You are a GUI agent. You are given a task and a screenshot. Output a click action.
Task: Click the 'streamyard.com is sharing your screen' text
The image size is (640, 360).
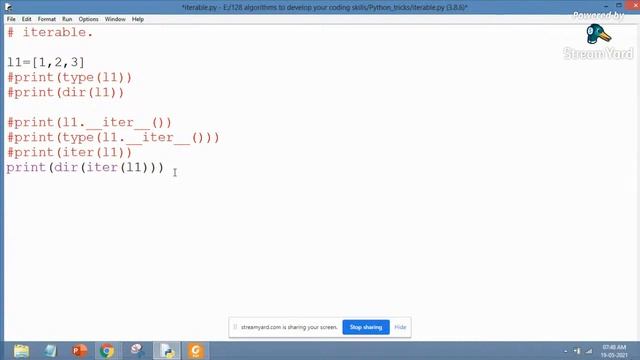[x=289, y=327]
